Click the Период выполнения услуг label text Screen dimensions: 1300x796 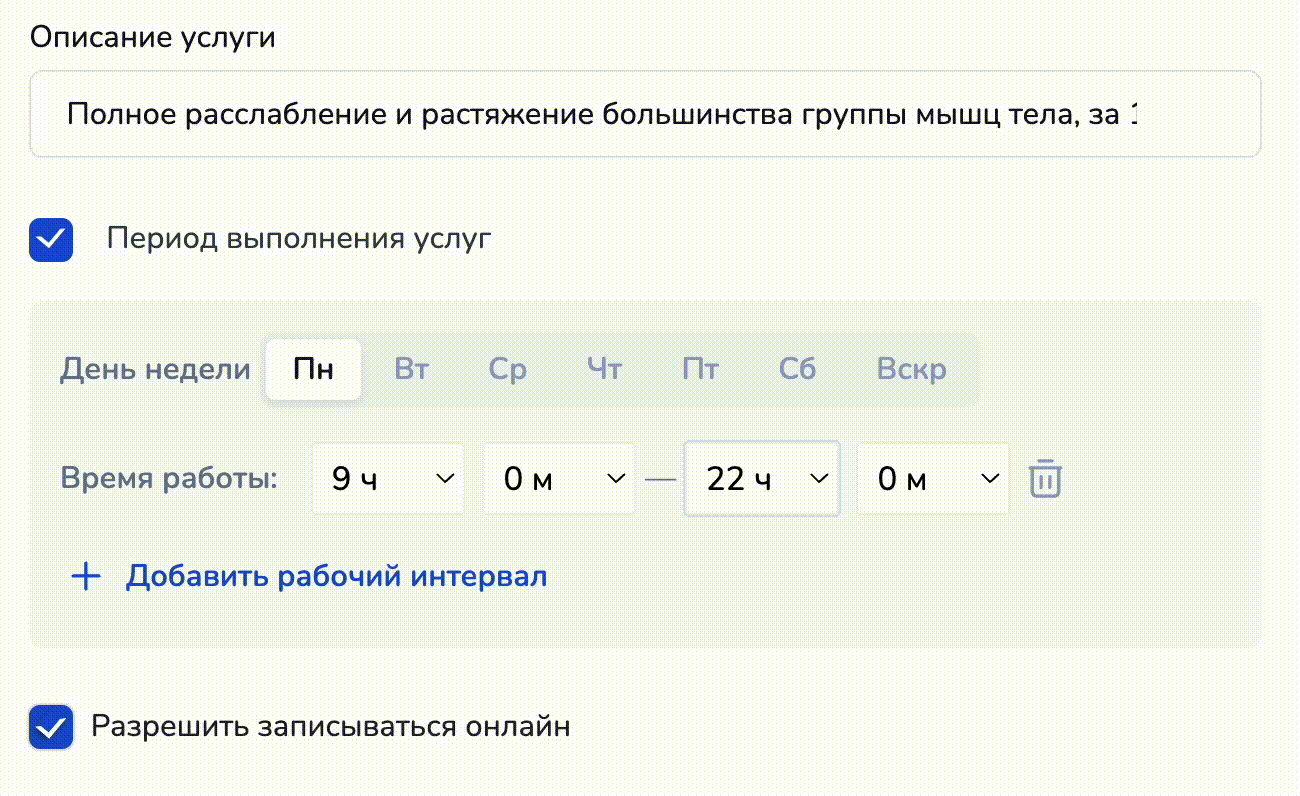[299, 240]
